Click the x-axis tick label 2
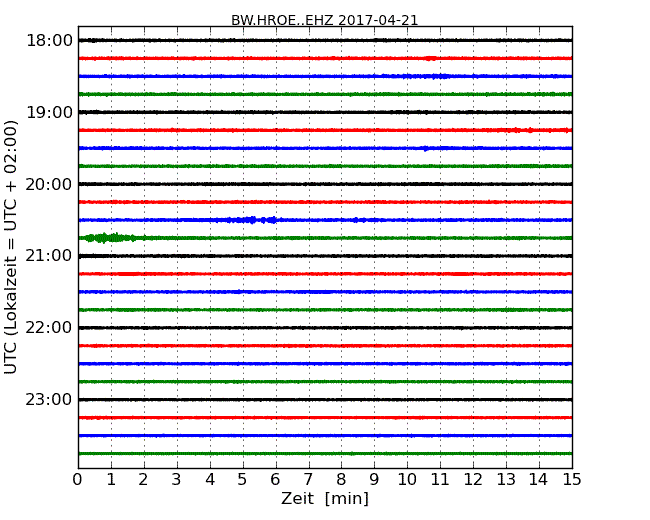The height and width of the screenshot is (520, 650). click(x=144, y=480)
